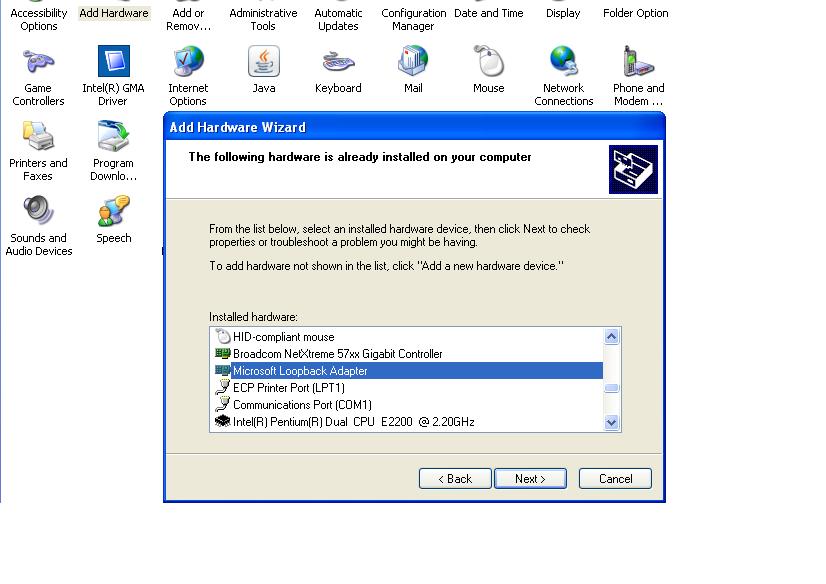Screen dimensions: 826x584
Task: Click the Microsoft Loopback Adapter icon
Action: 223,370
